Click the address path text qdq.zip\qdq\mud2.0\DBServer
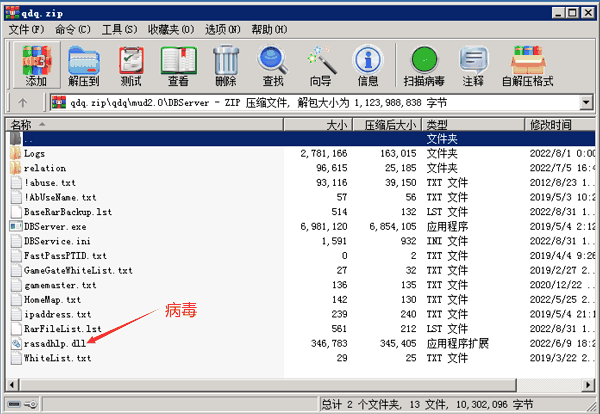Viewport: 600px width, 414px height. coord(140,103)
